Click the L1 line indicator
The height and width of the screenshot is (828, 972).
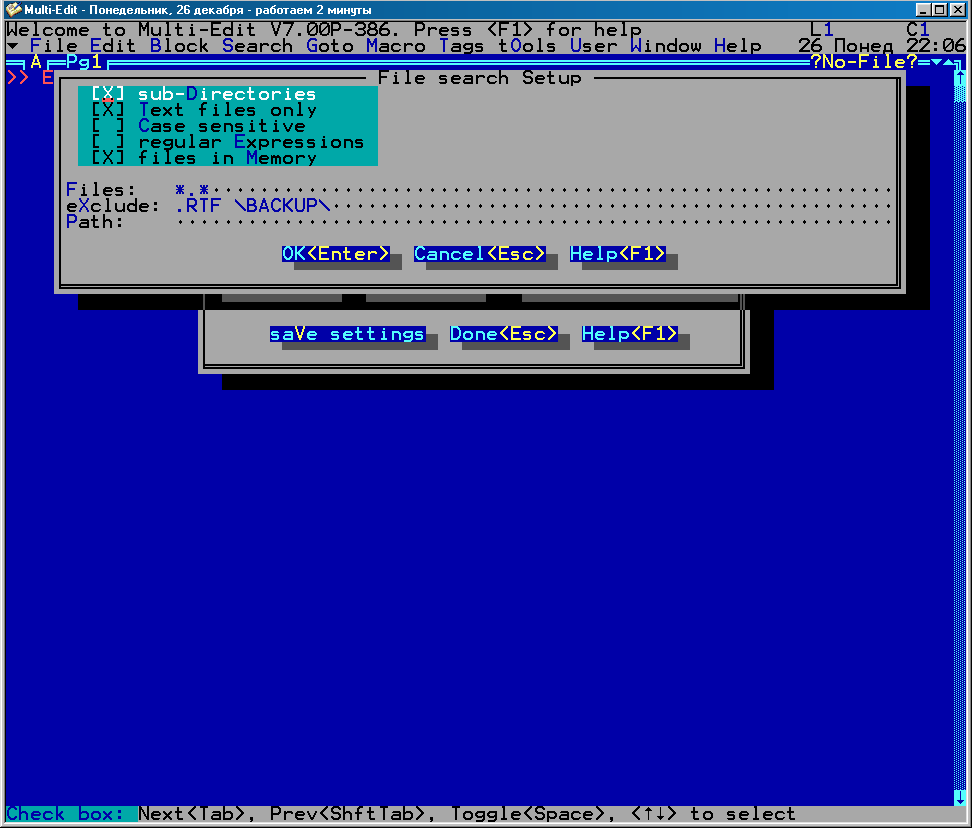click(821, 29)
